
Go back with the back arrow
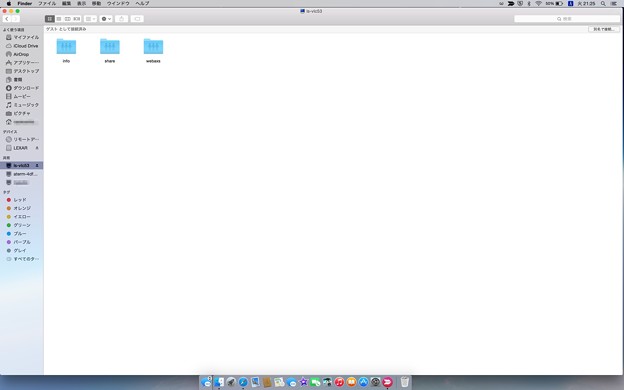pos(7,19)
